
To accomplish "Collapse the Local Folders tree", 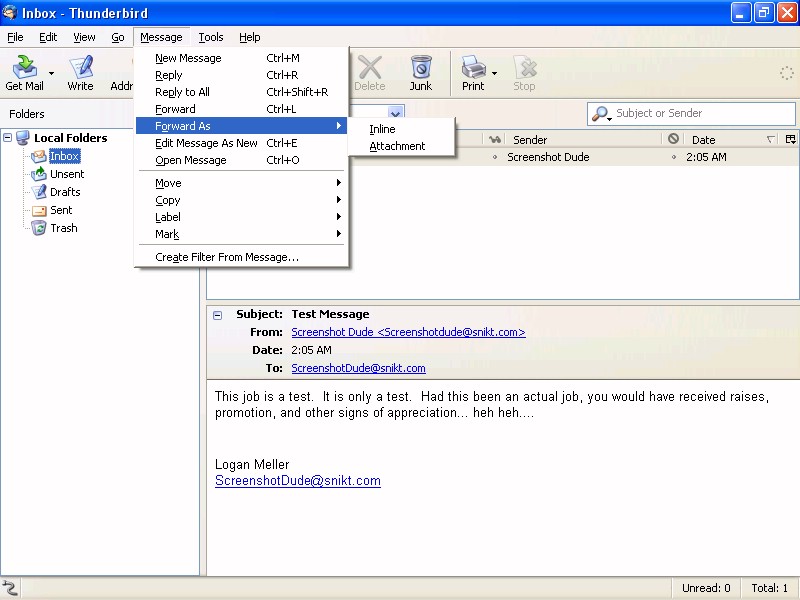I will [x=8, y=137].
